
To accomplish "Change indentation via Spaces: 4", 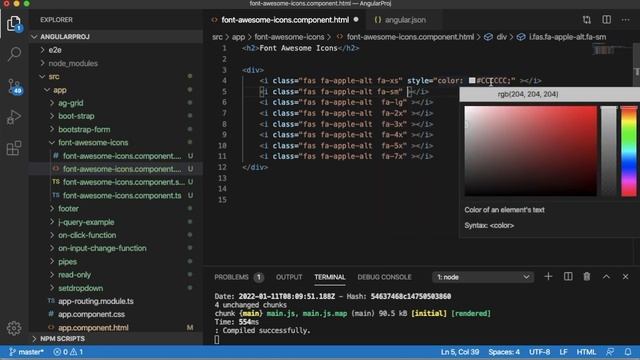I will pos(504,352).
